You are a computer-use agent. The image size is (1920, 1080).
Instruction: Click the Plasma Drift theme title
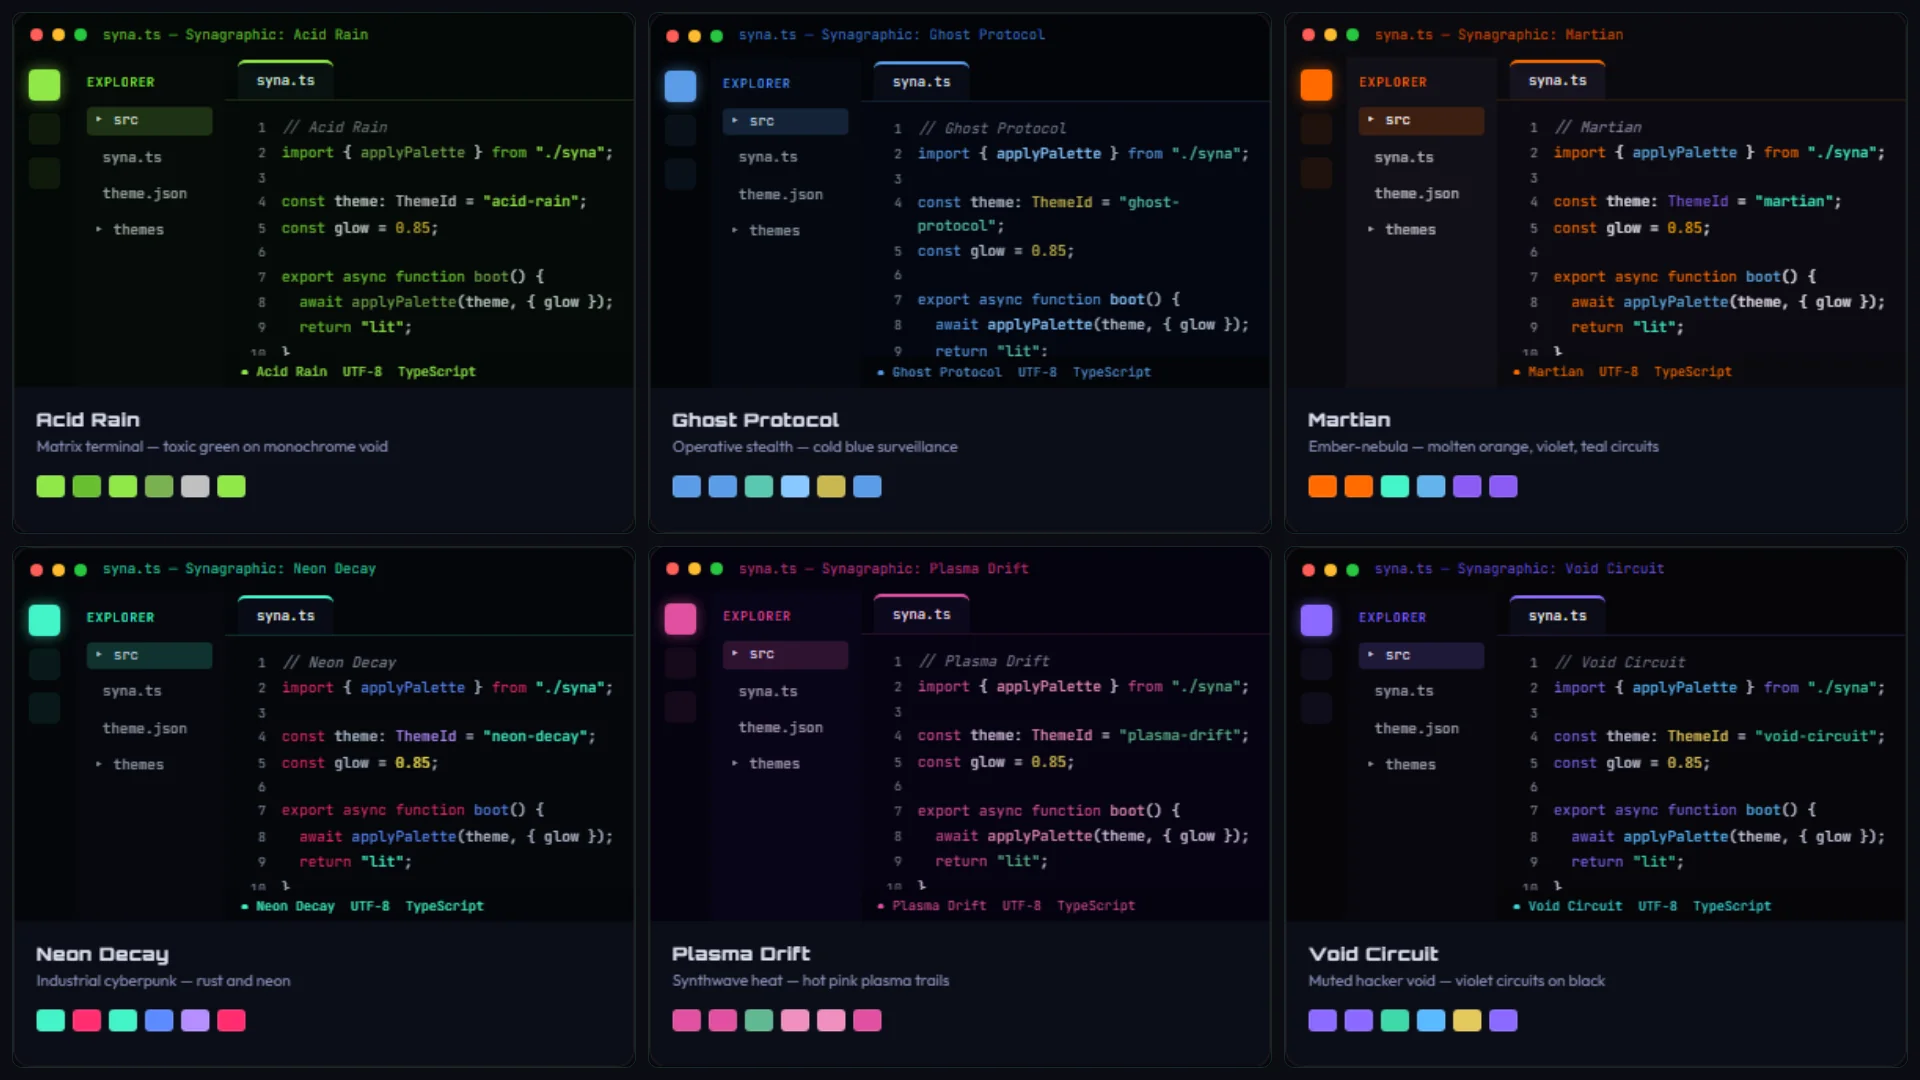pos(741,954)
